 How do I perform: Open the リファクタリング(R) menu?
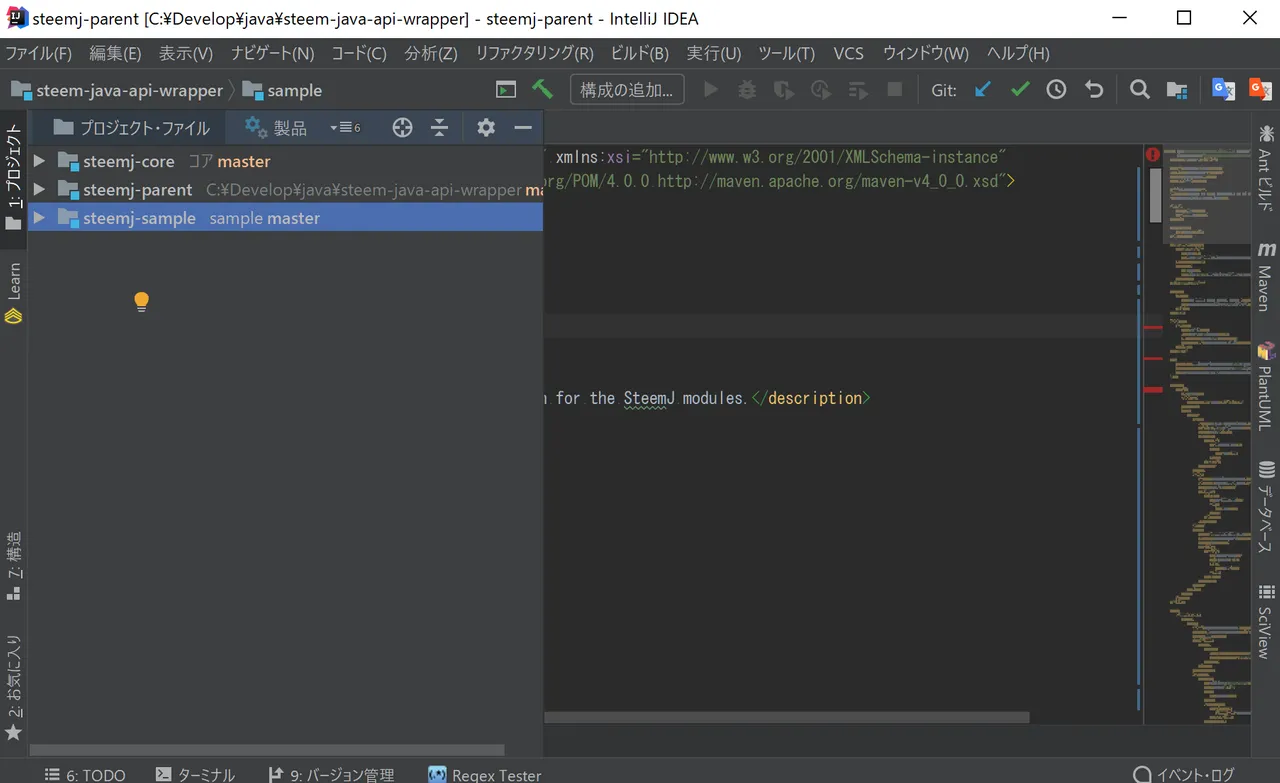click(534, 53)
